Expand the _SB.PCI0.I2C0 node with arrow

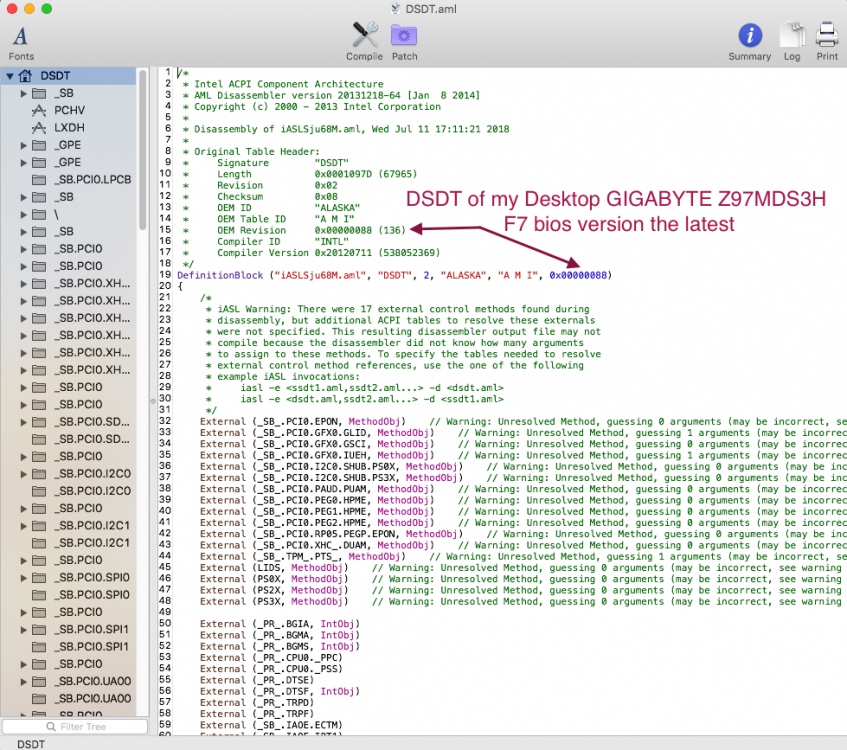[x=23, y=474]
